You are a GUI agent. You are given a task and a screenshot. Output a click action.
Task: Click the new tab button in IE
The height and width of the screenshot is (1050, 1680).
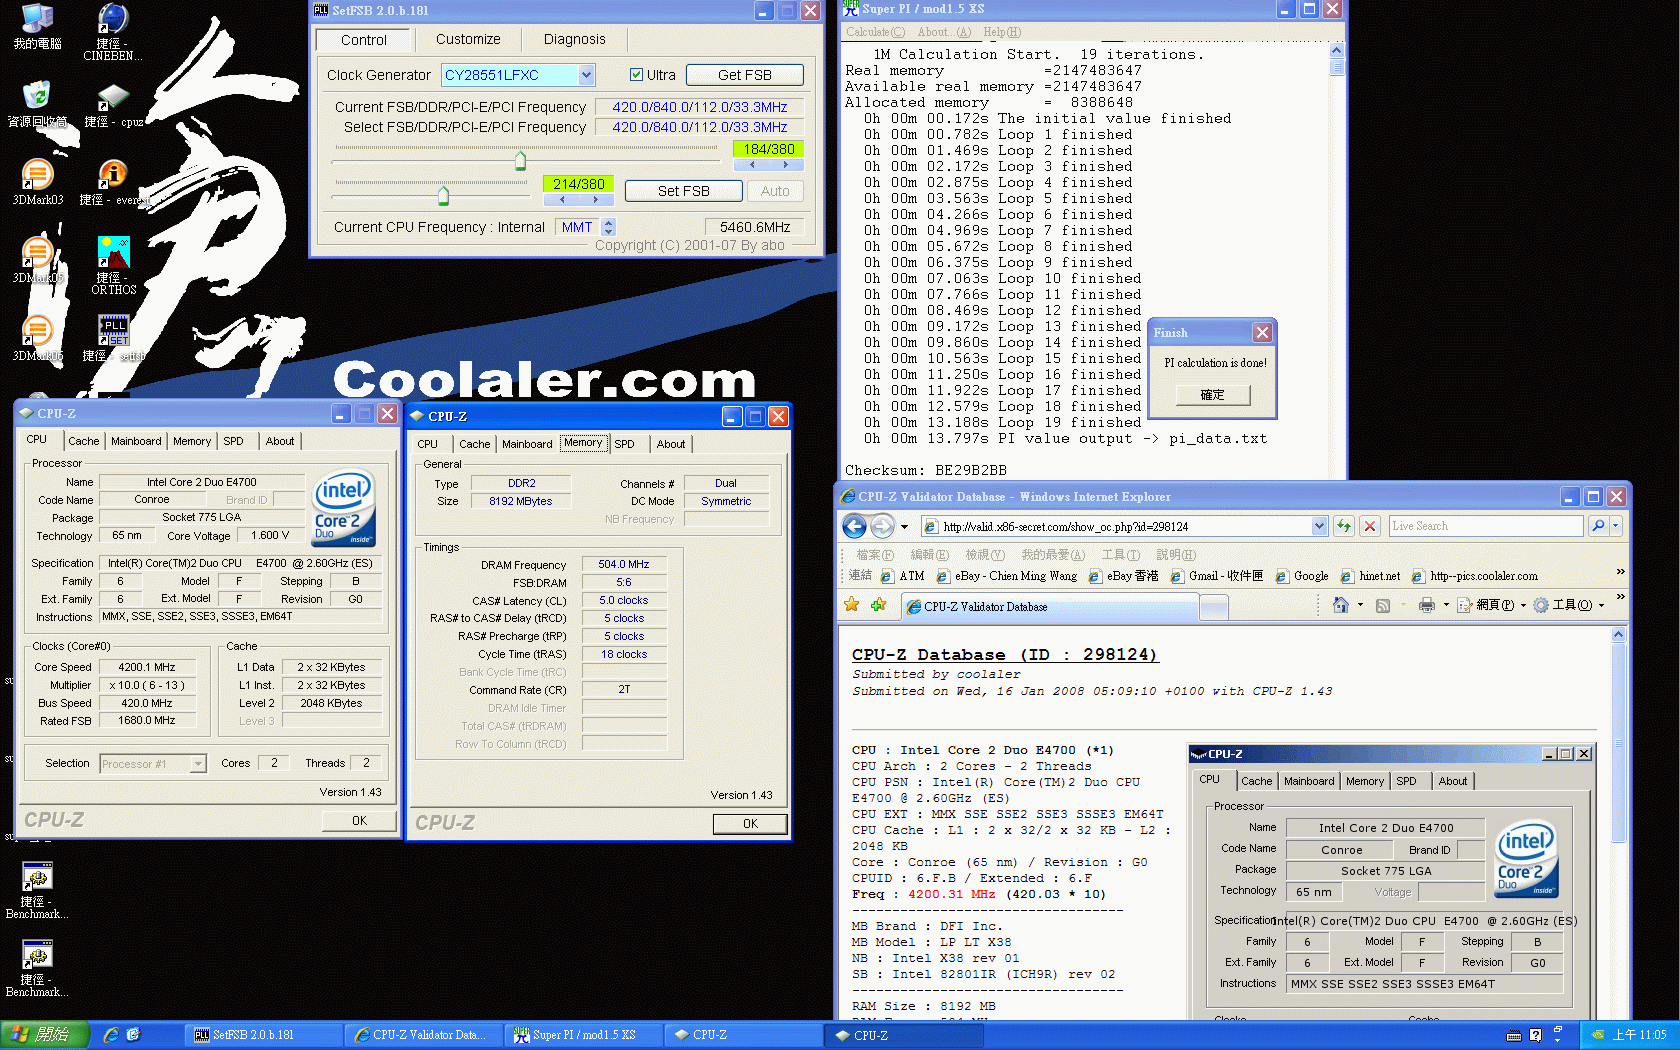tap(1214, 606)
